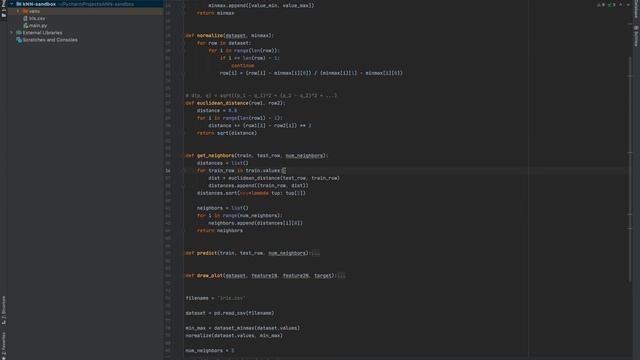Click the warnings count inspection indicator
The width and height of the screenshot is (640, 360).
tap(601, 5)
